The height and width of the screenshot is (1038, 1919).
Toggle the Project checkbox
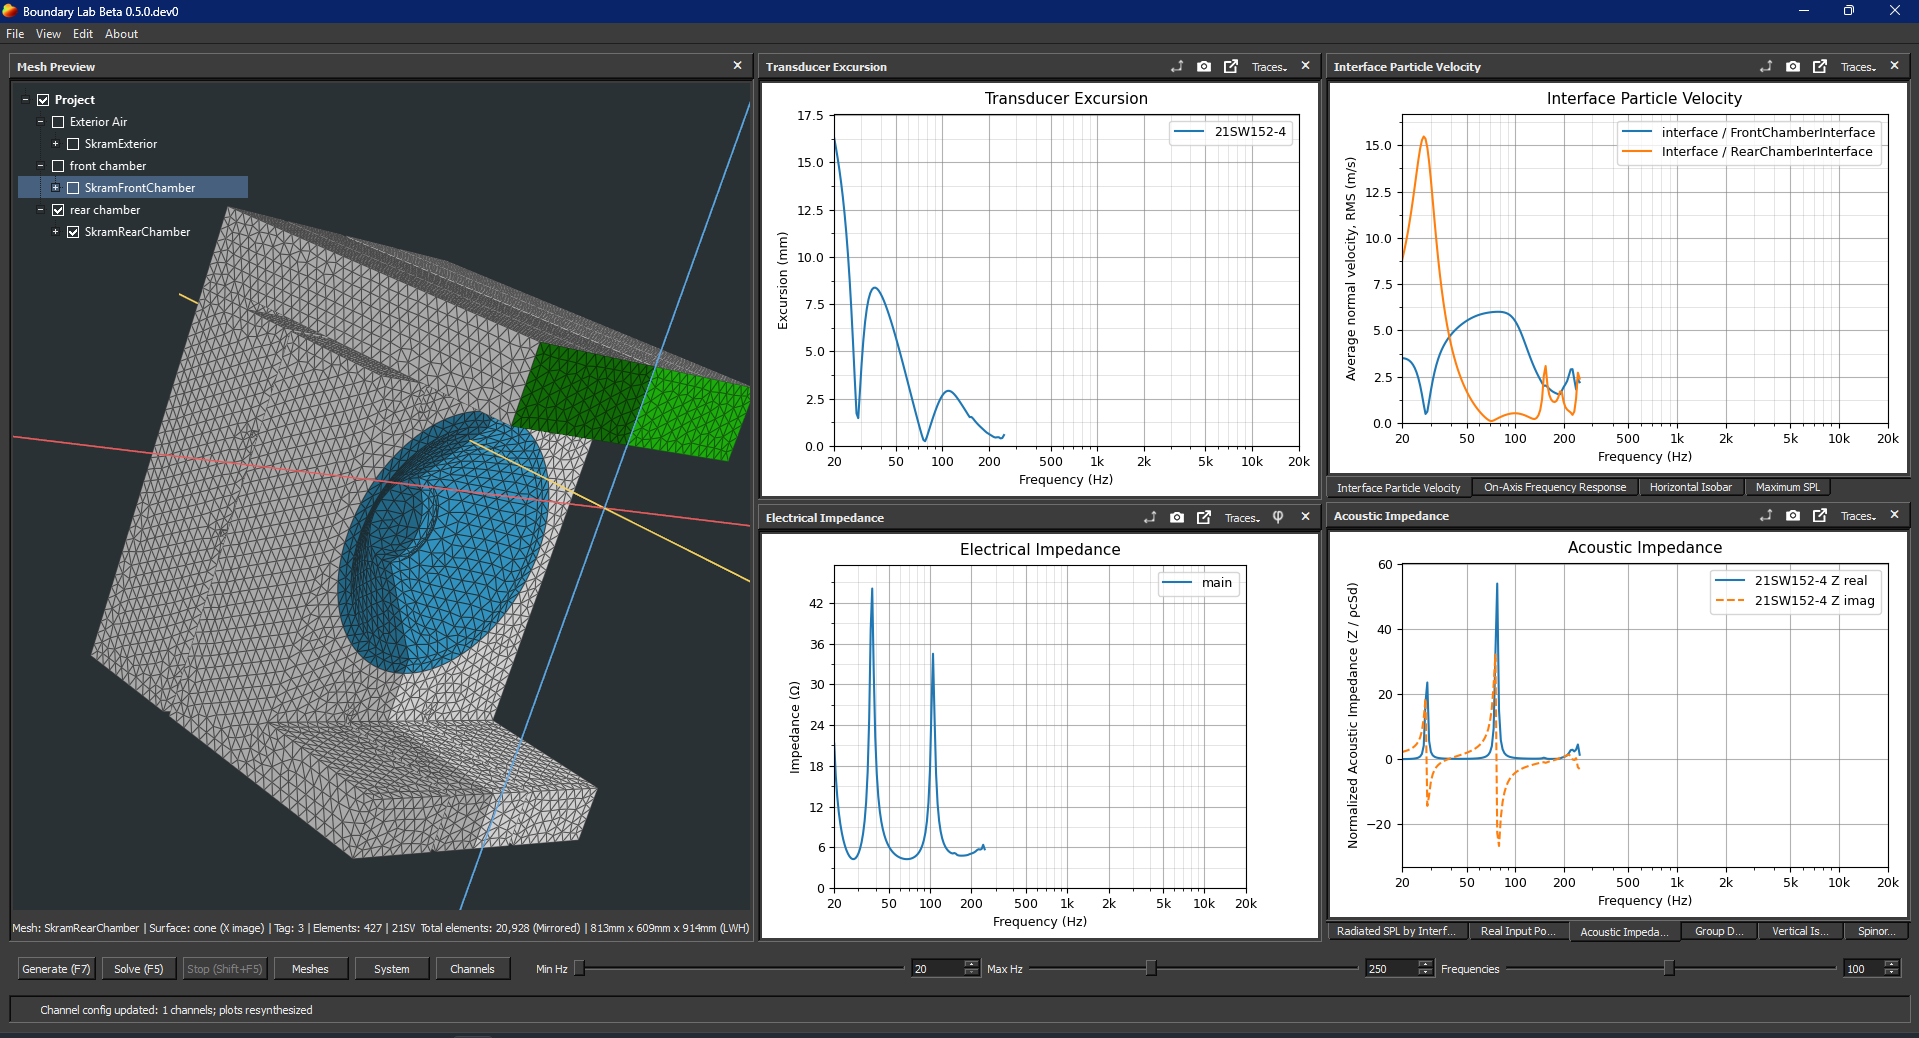click(43, 100)
